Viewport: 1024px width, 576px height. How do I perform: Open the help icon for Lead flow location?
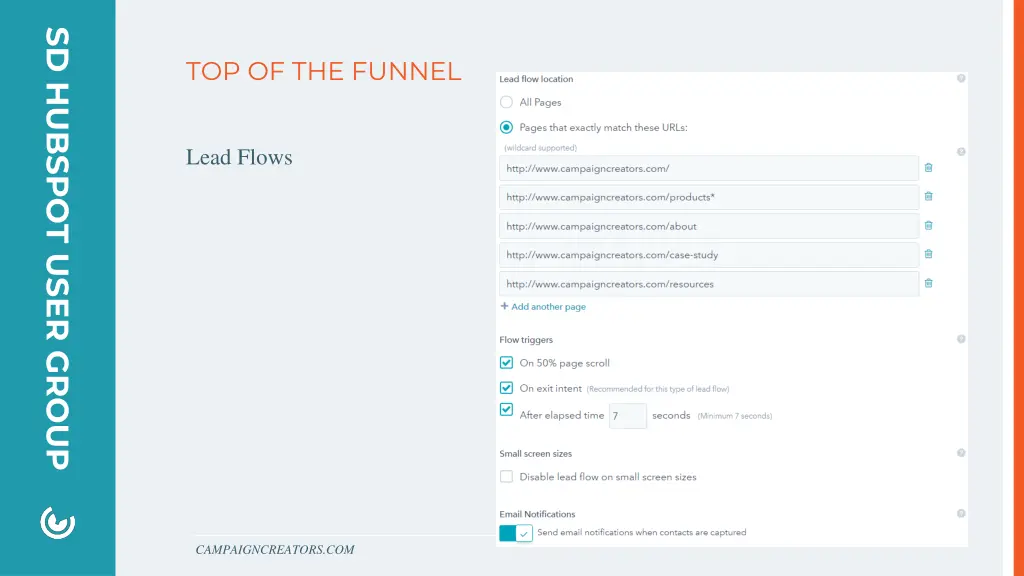[961, 78]
